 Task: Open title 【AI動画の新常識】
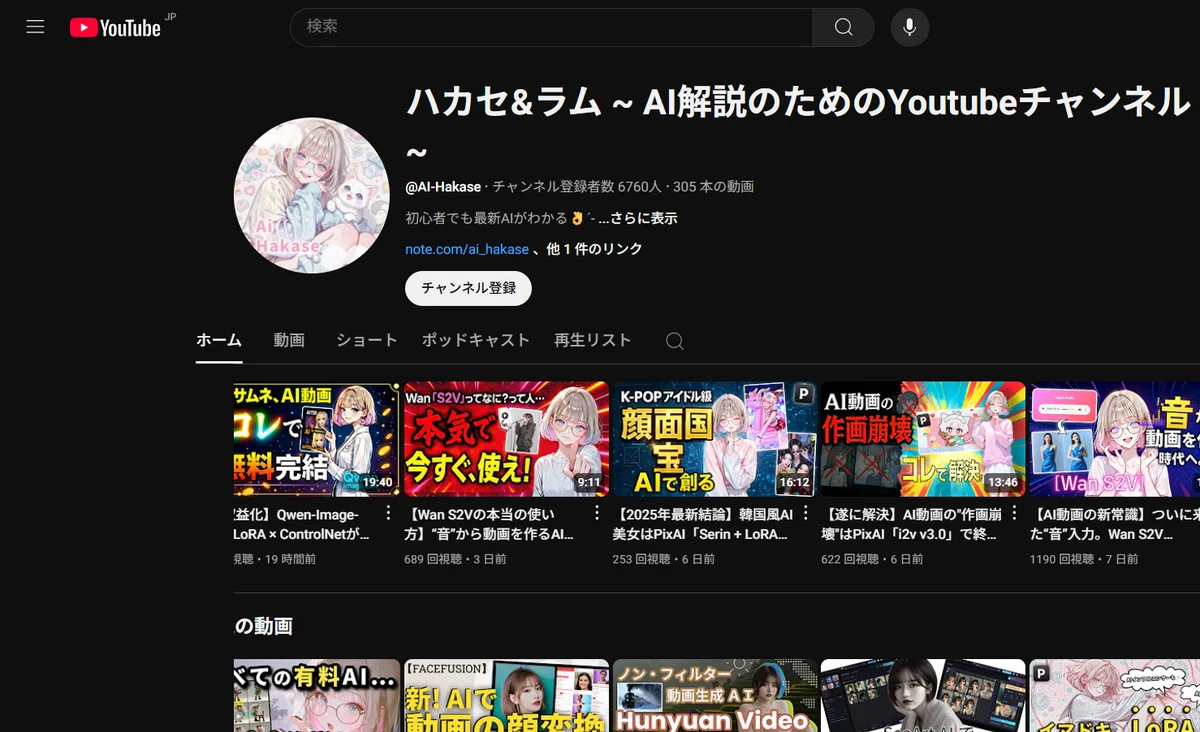click(x=1114, y=524)
